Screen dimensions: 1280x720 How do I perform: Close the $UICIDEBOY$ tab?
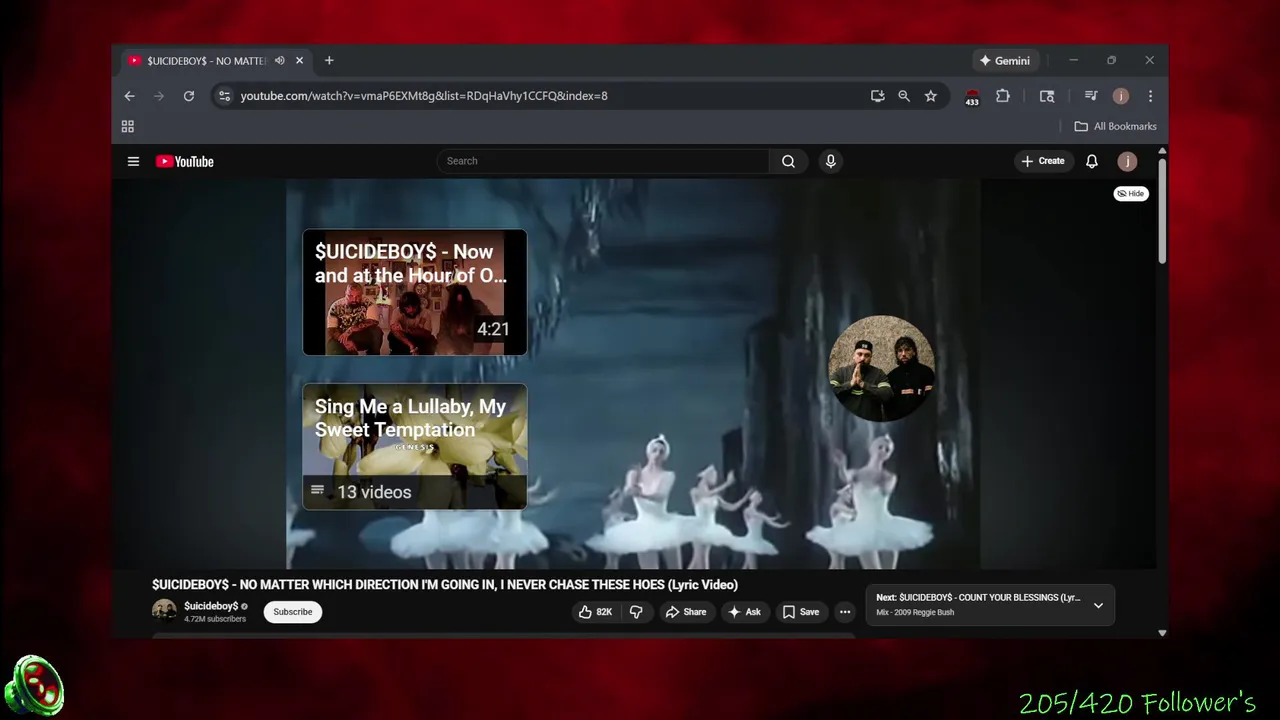click(x=299, y=61)
